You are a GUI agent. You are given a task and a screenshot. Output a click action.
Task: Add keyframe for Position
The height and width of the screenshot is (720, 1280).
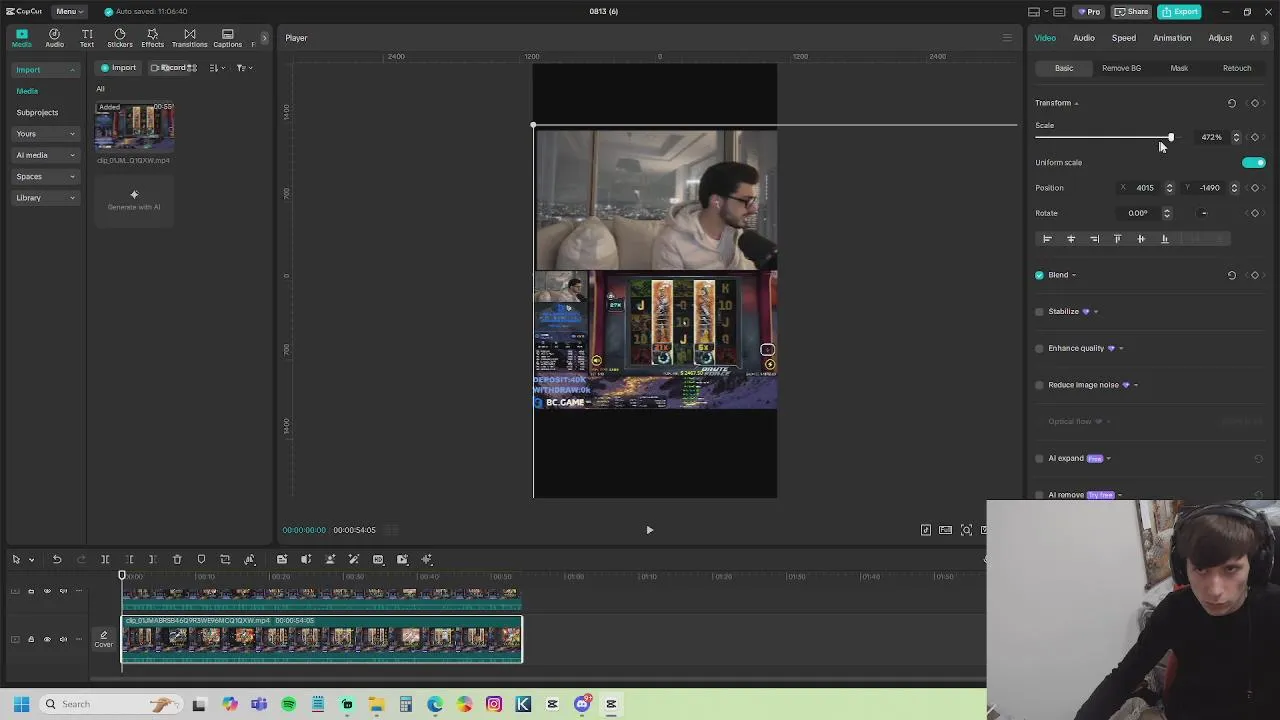click(x=1255, y=188)
